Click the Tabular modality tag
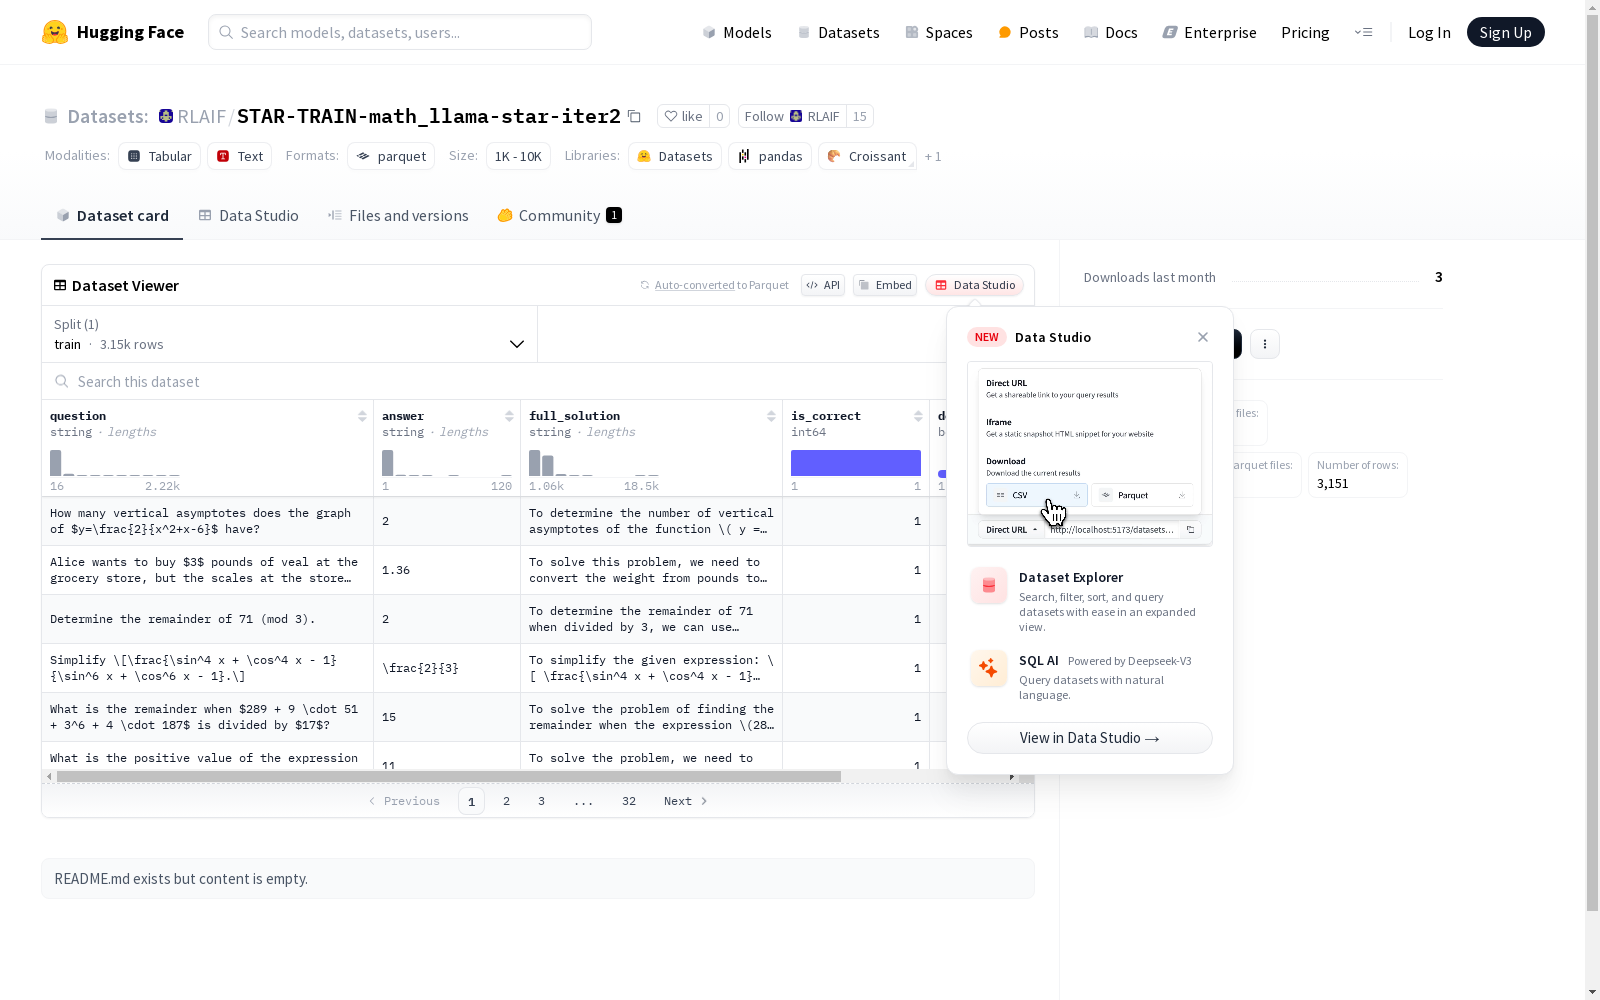This screenshot has width=1600, height=1000. [160, 156]
